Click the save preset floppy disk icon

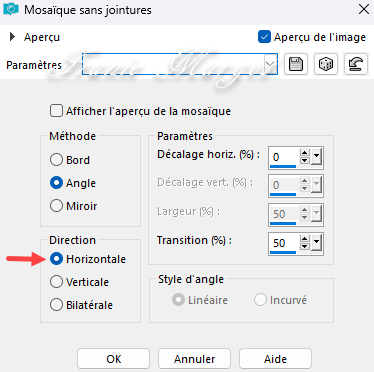[x=296, y=64]
